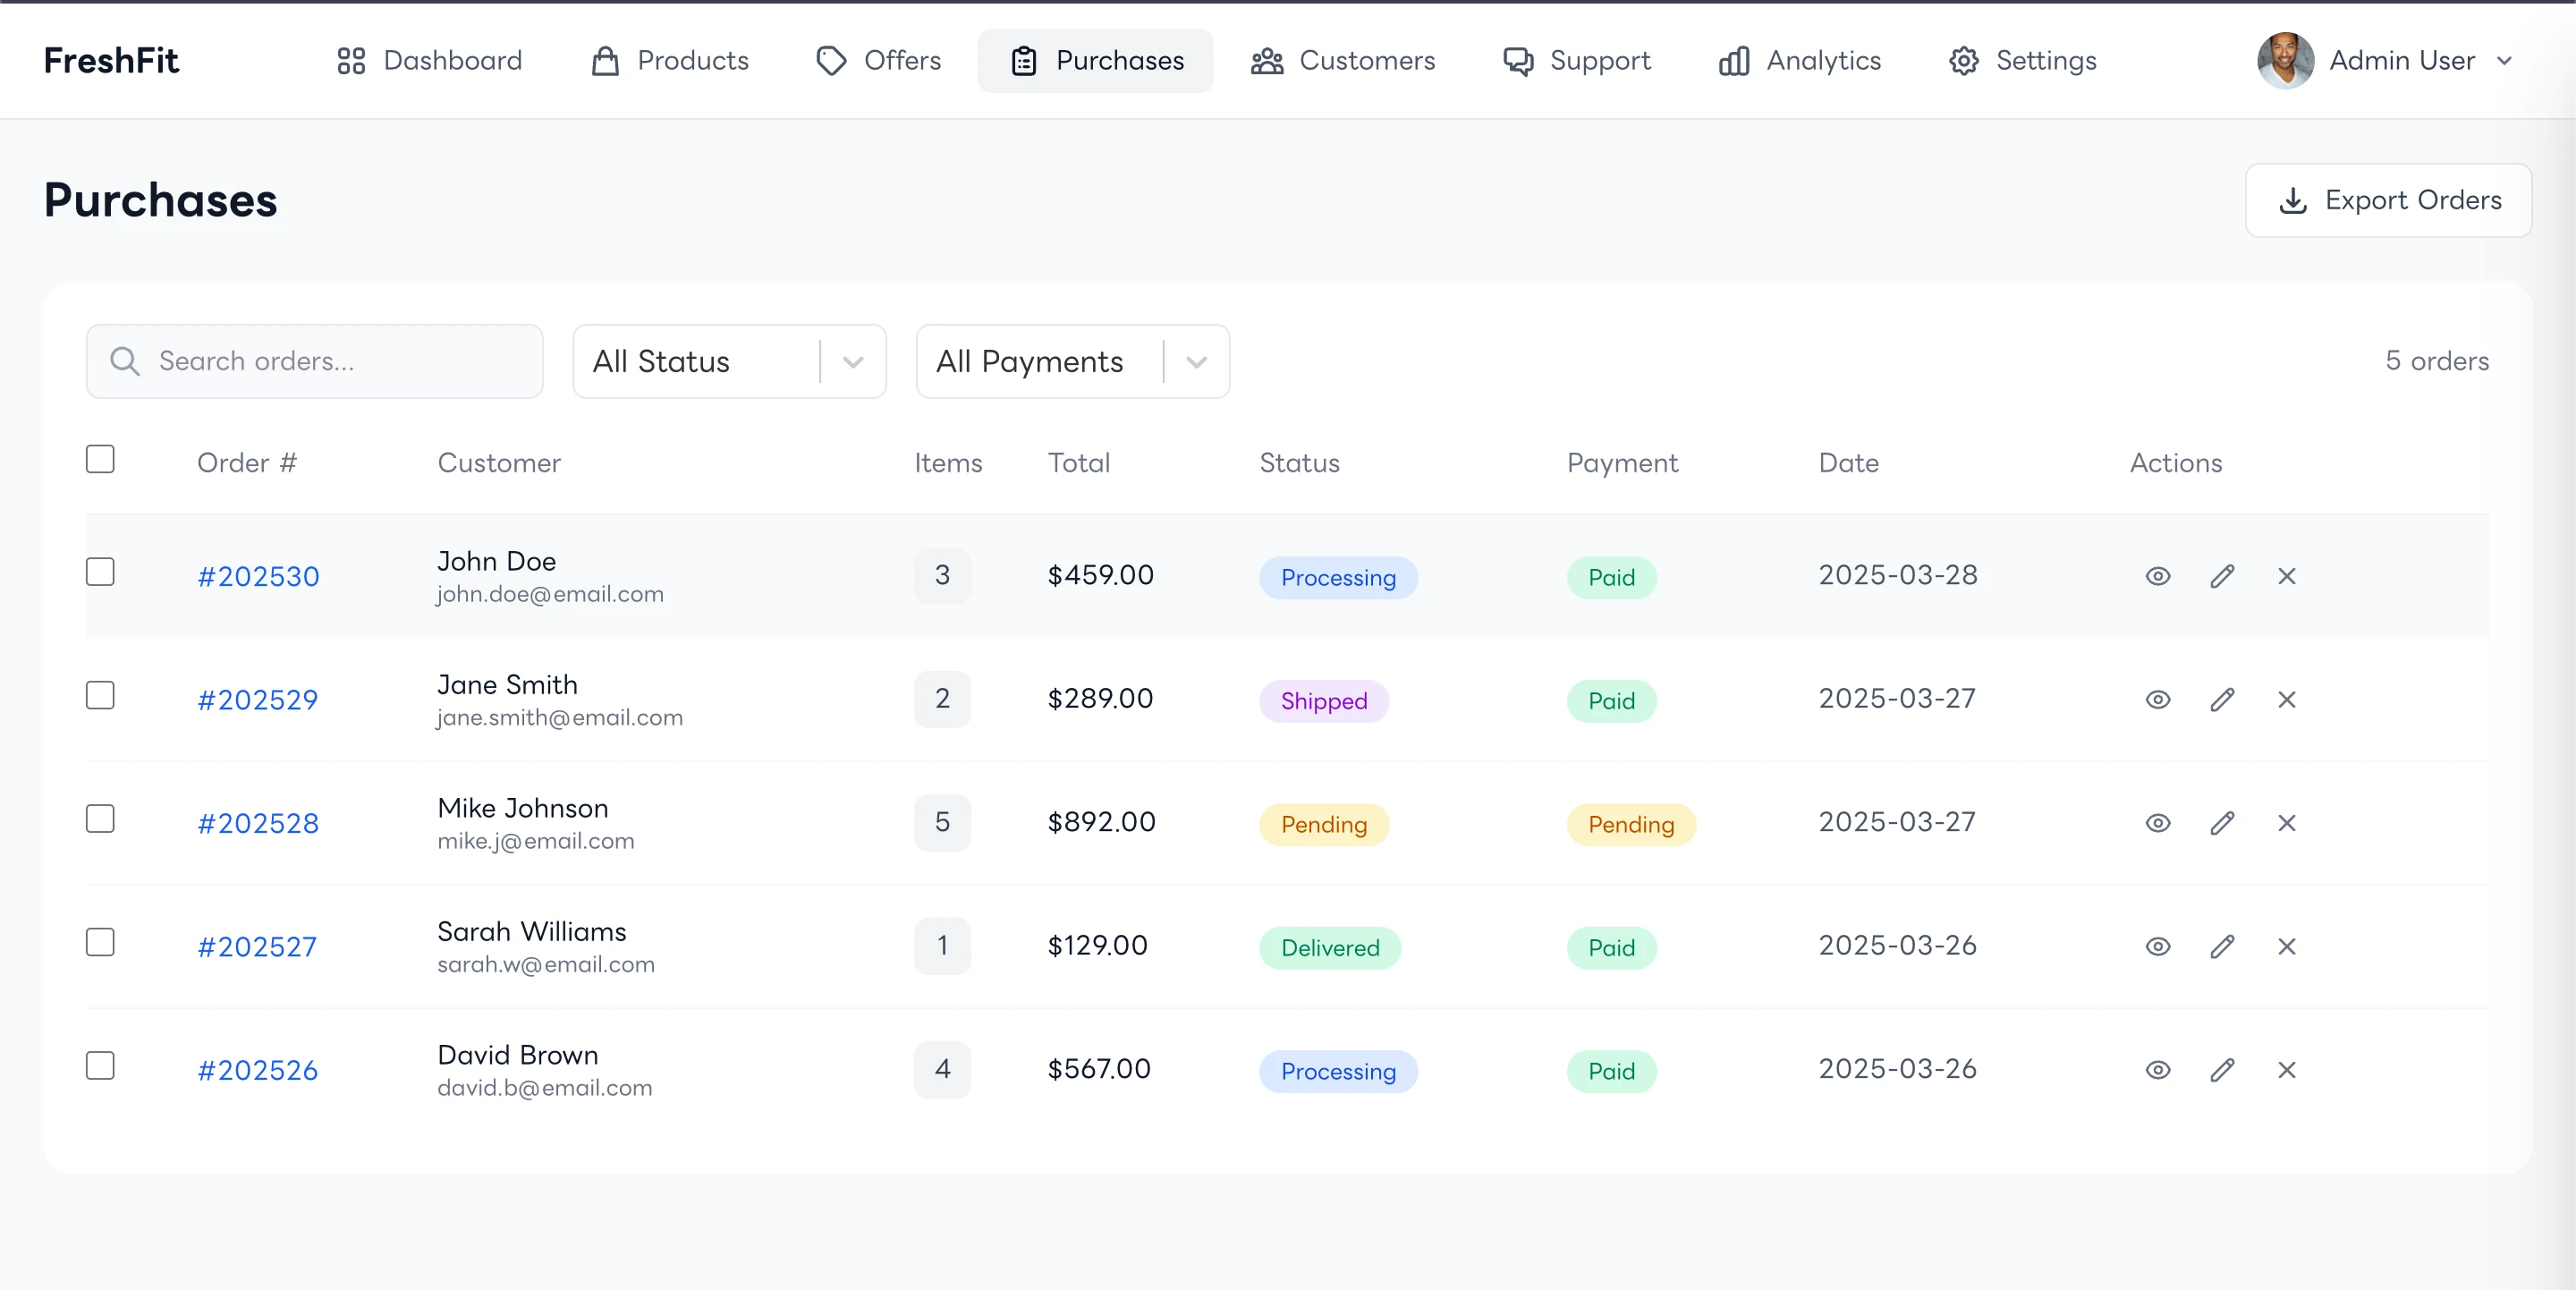
Task: Open the Admin User account menu
Action: coord(2385,61)
